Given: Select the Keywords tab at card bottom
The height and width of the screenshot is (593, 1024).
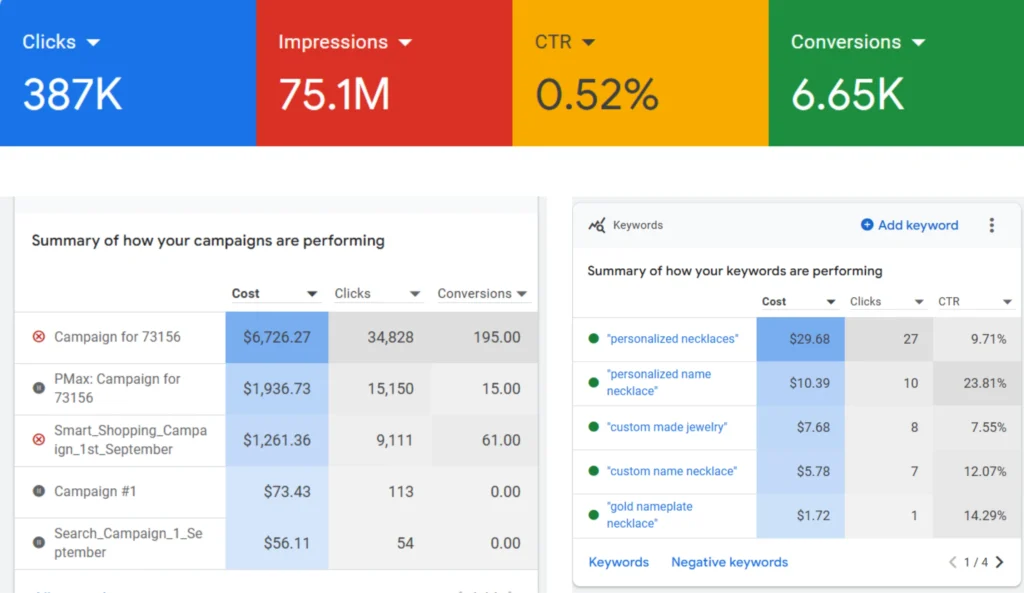Looking at the screenshot, I should coord(618,562).
